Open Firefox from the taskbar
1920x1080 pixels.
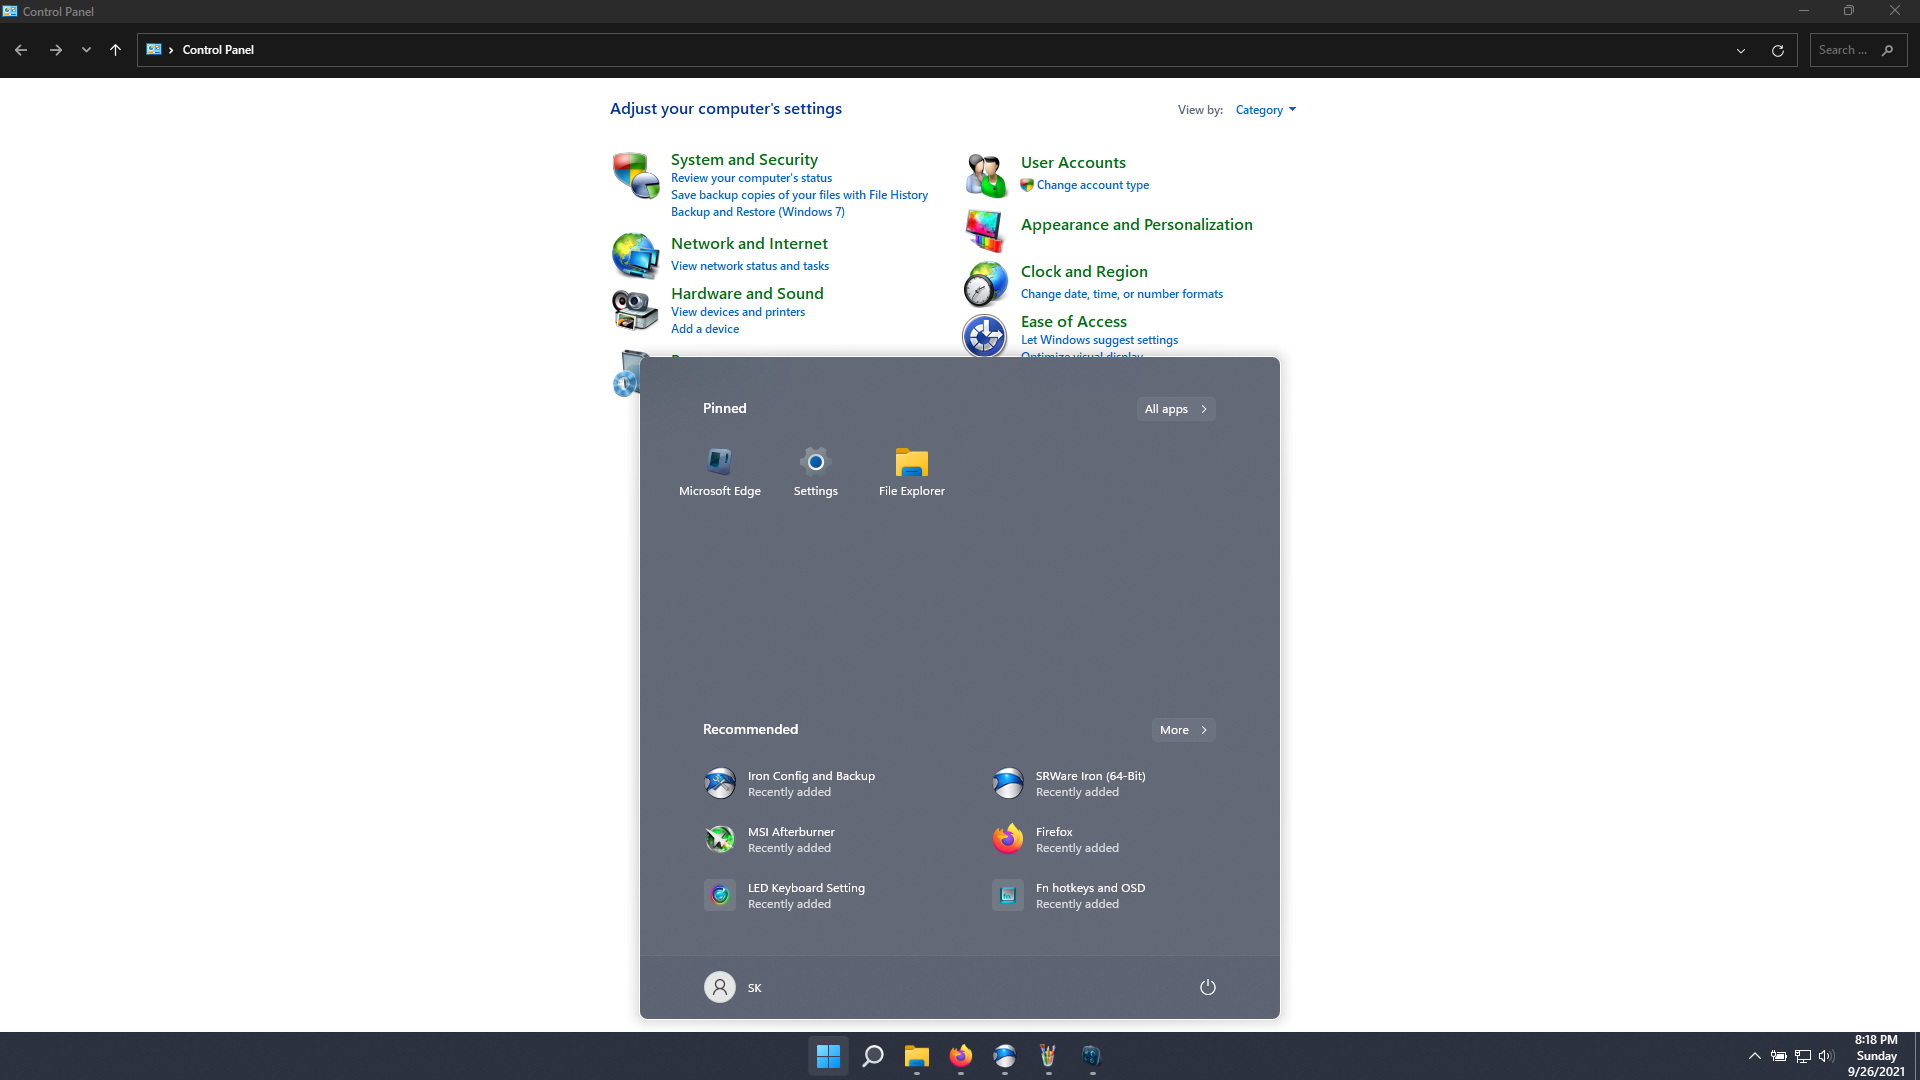(x=961, y=1056)
